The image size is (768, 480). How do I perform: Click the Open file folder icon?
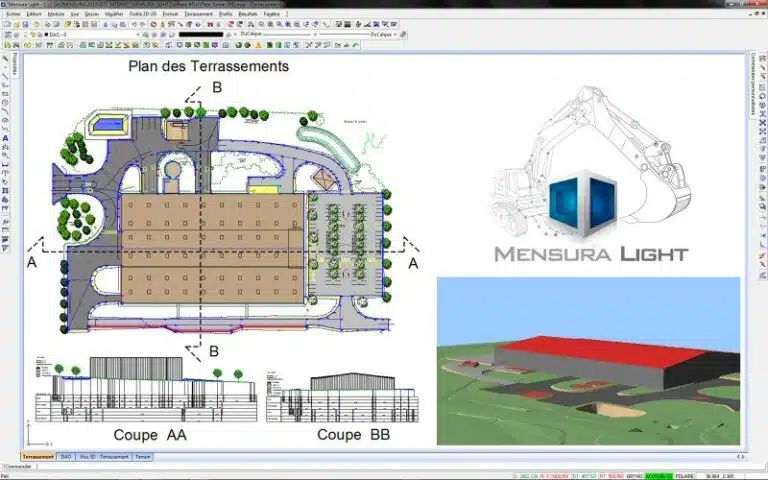click(x=16, y=23)
